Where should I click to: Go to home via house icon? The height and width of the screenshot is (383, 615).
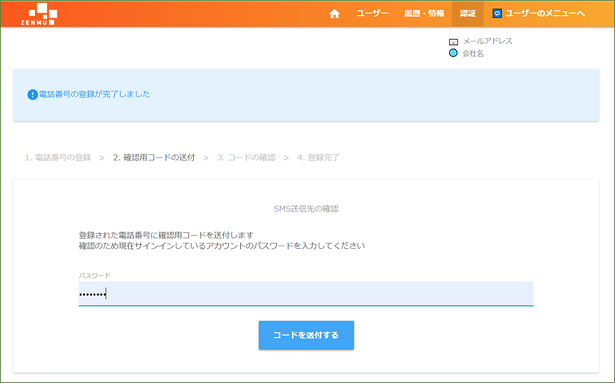tap(334, 14)
